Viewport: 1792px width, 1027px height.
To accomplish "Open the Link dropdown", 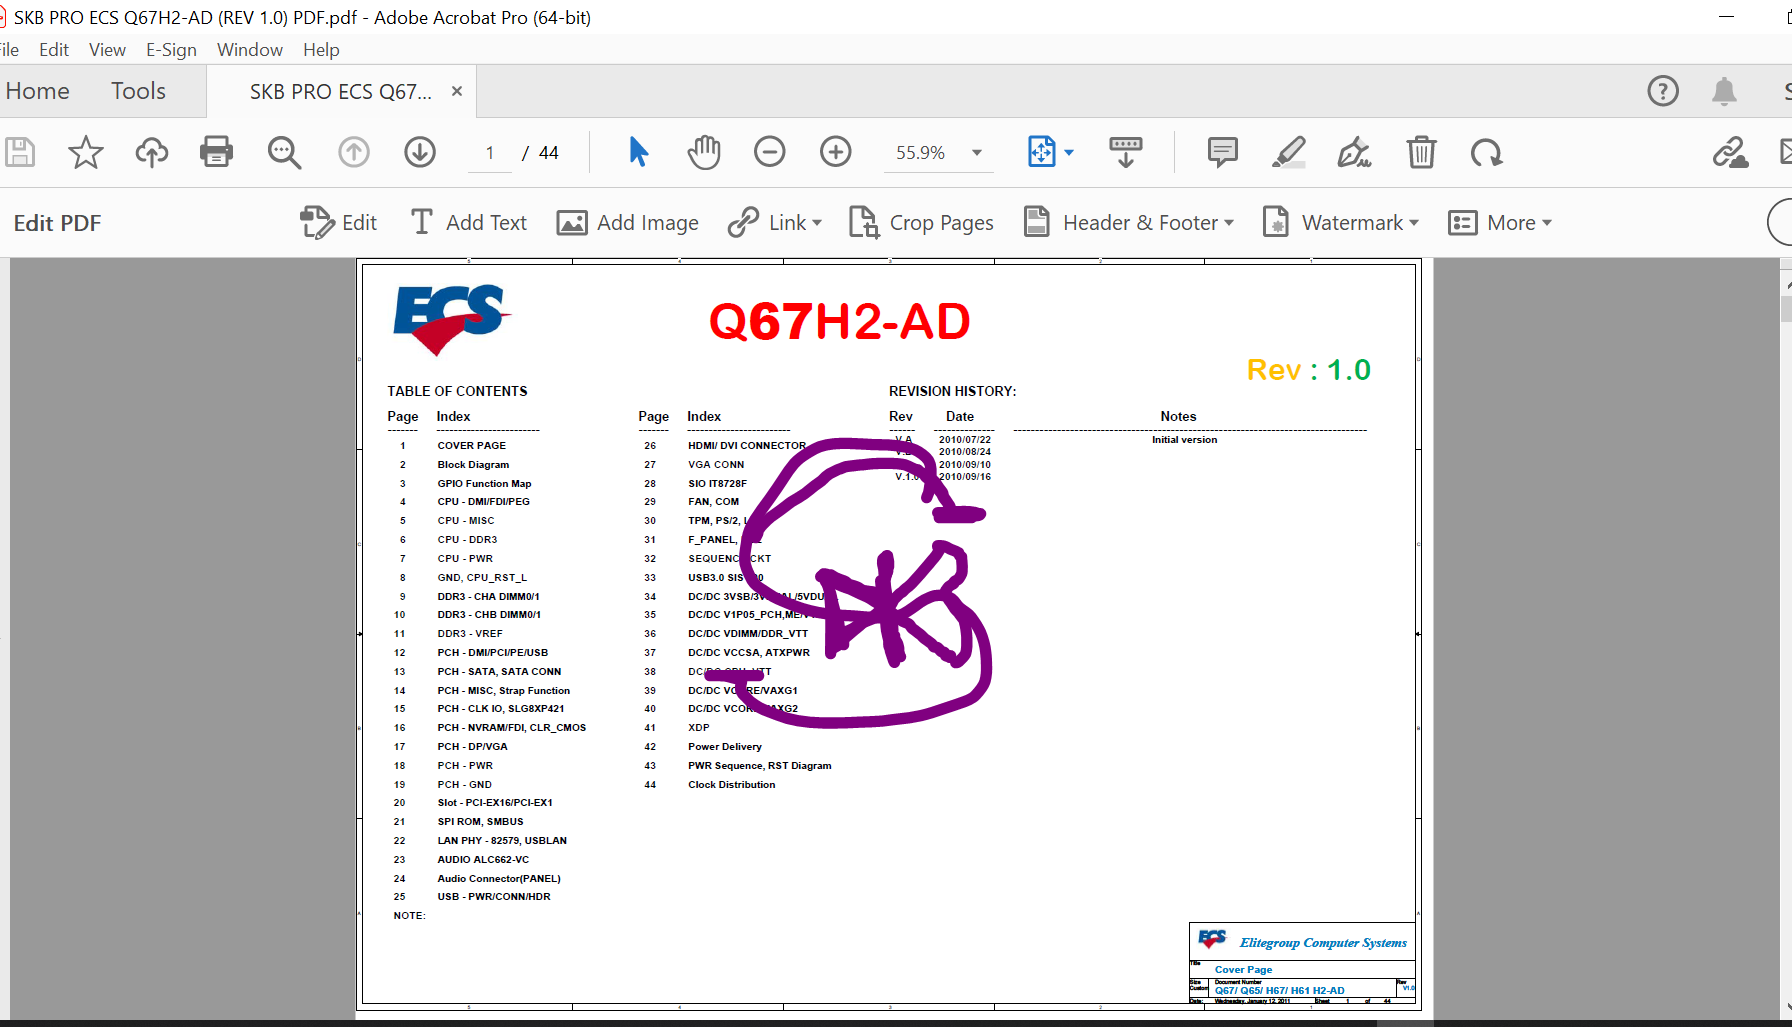I will (775, 222).
